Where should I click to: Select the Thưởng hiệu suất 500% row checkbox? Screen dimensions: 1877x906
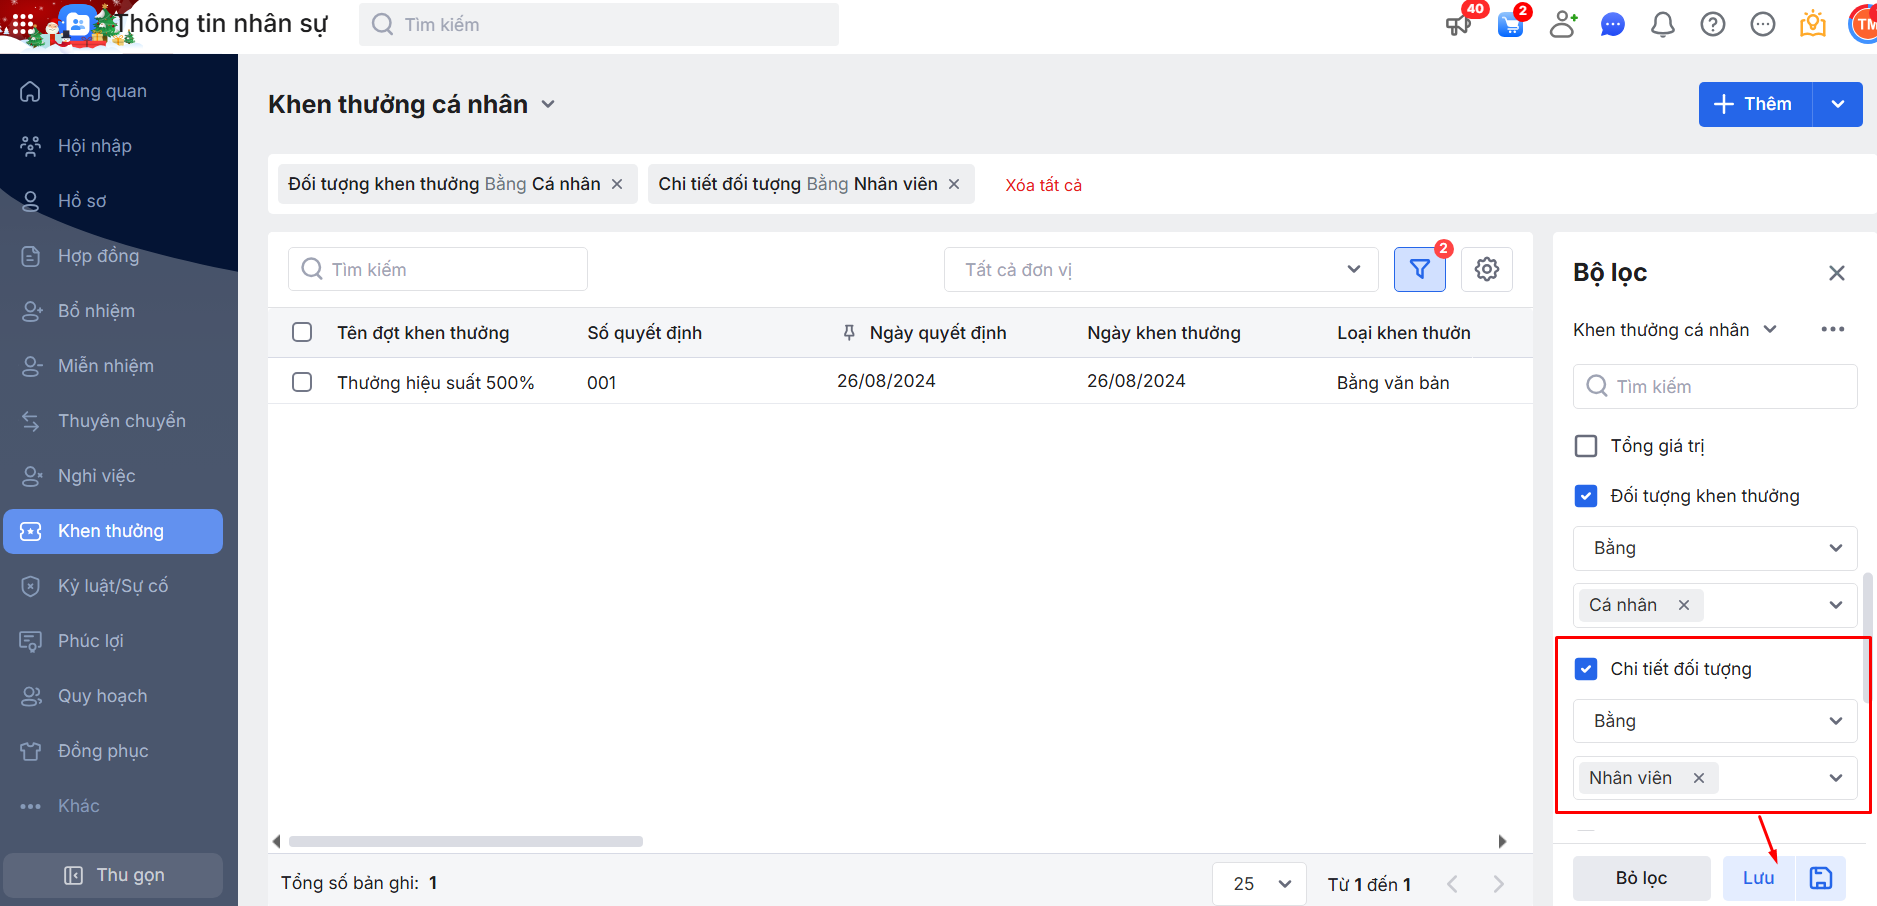[302, 382]
